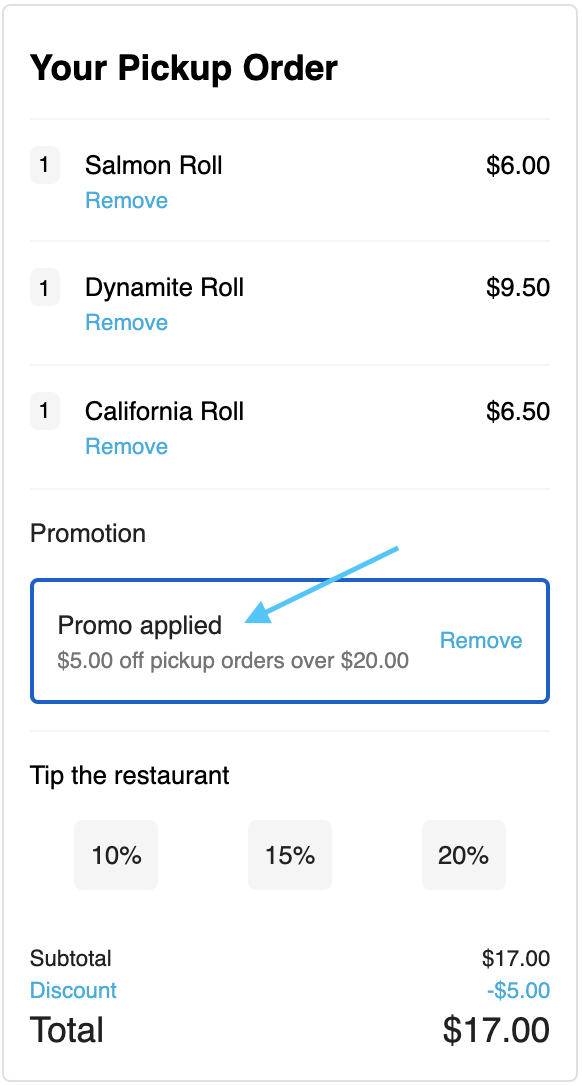Click the promo description text

(233, 660)
